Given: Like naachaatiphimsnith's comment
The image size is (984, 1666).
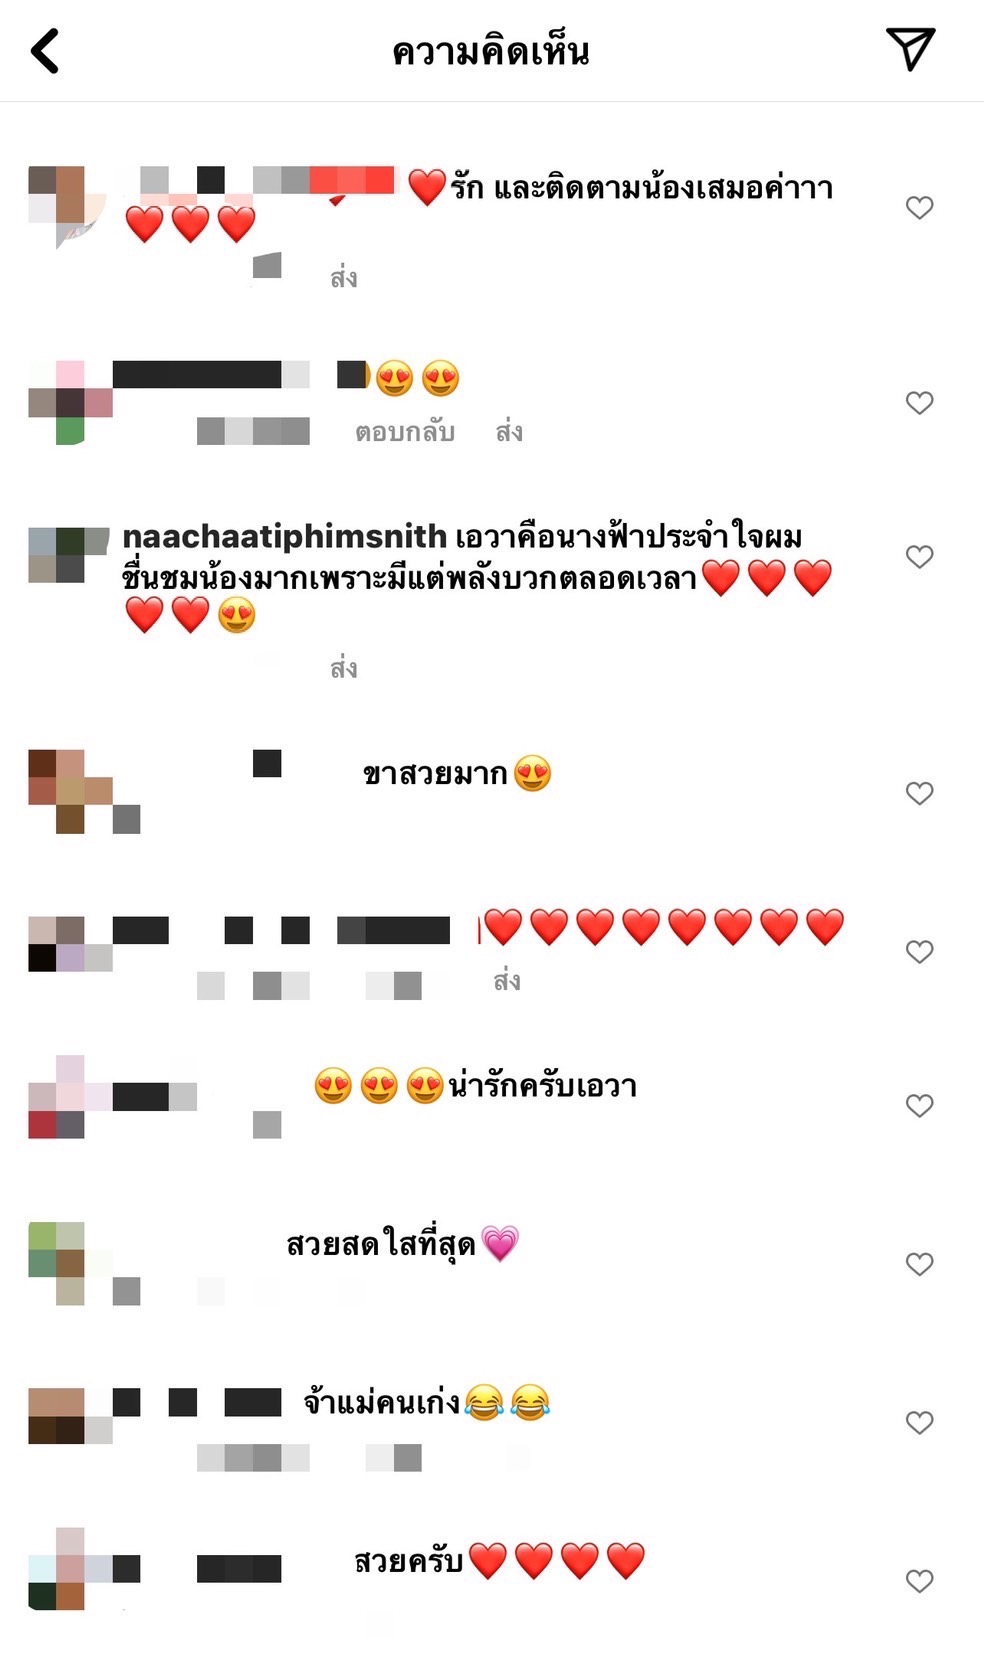Looking at the screenshot, I should tap(919, 556).
